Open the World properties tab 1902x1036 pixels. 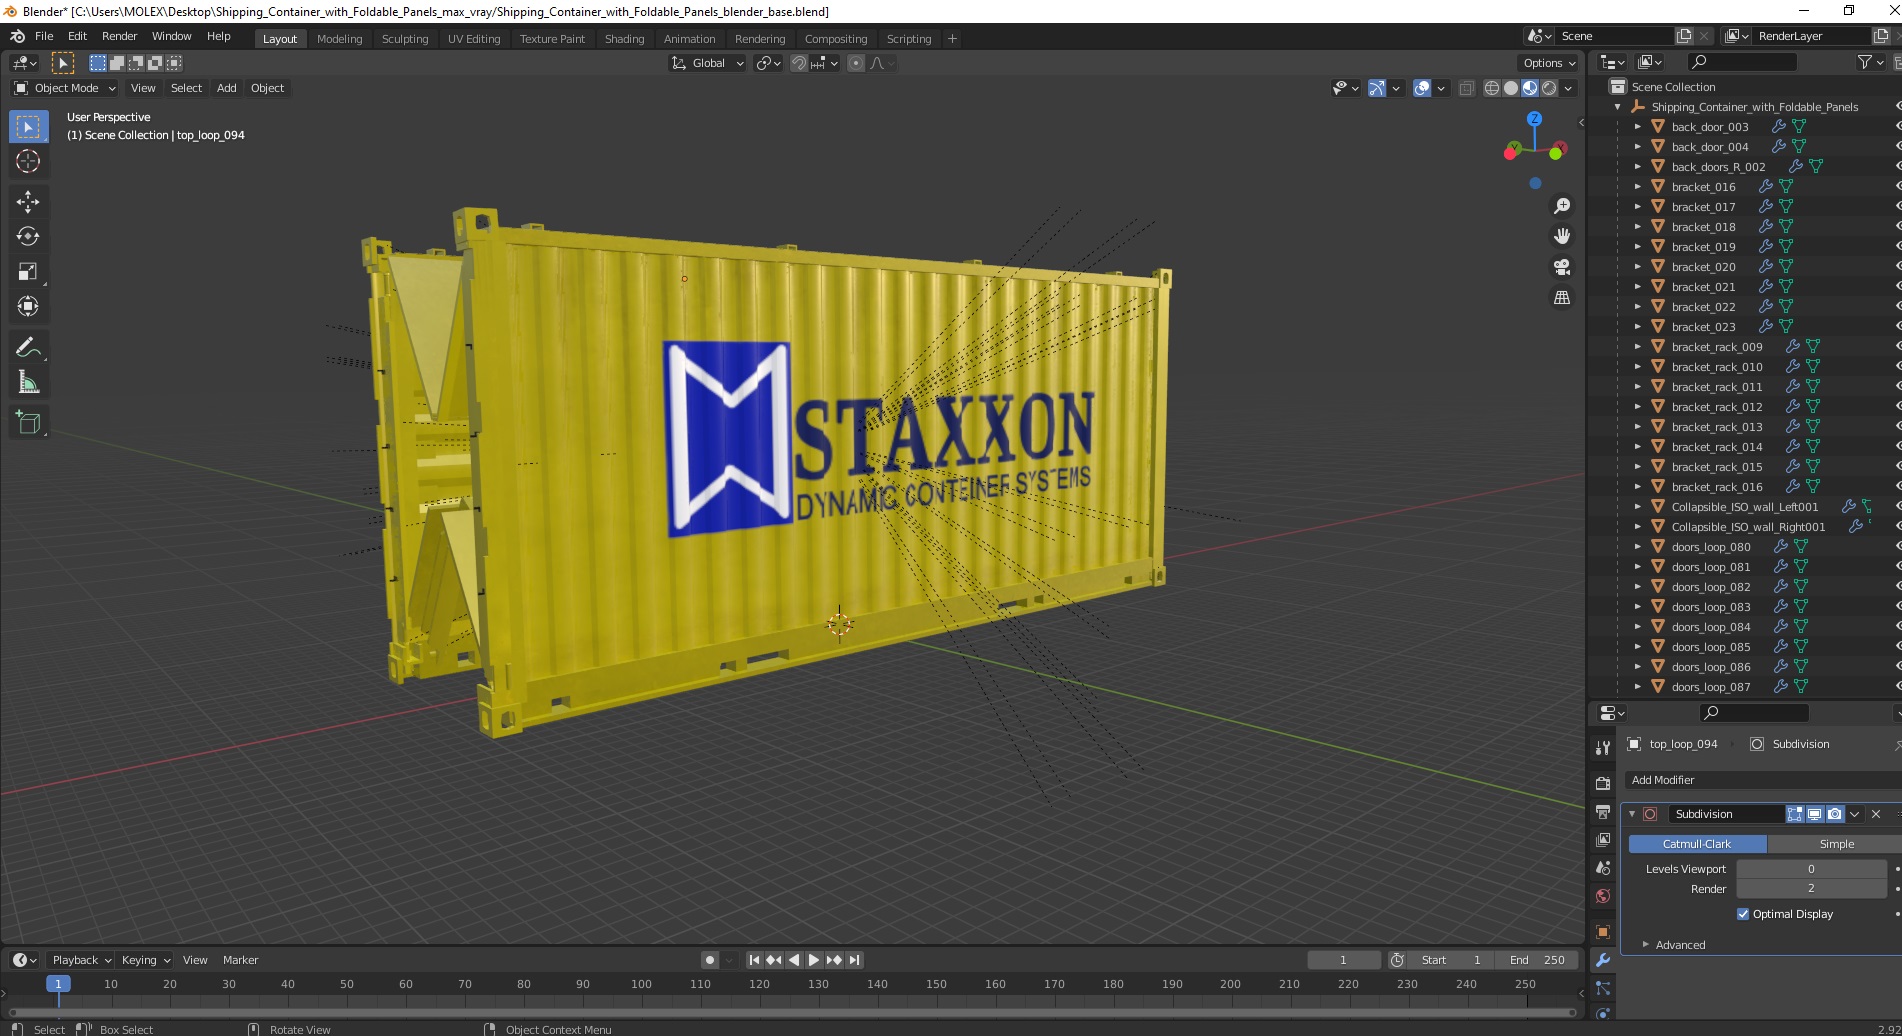[x=1603, y=896]
